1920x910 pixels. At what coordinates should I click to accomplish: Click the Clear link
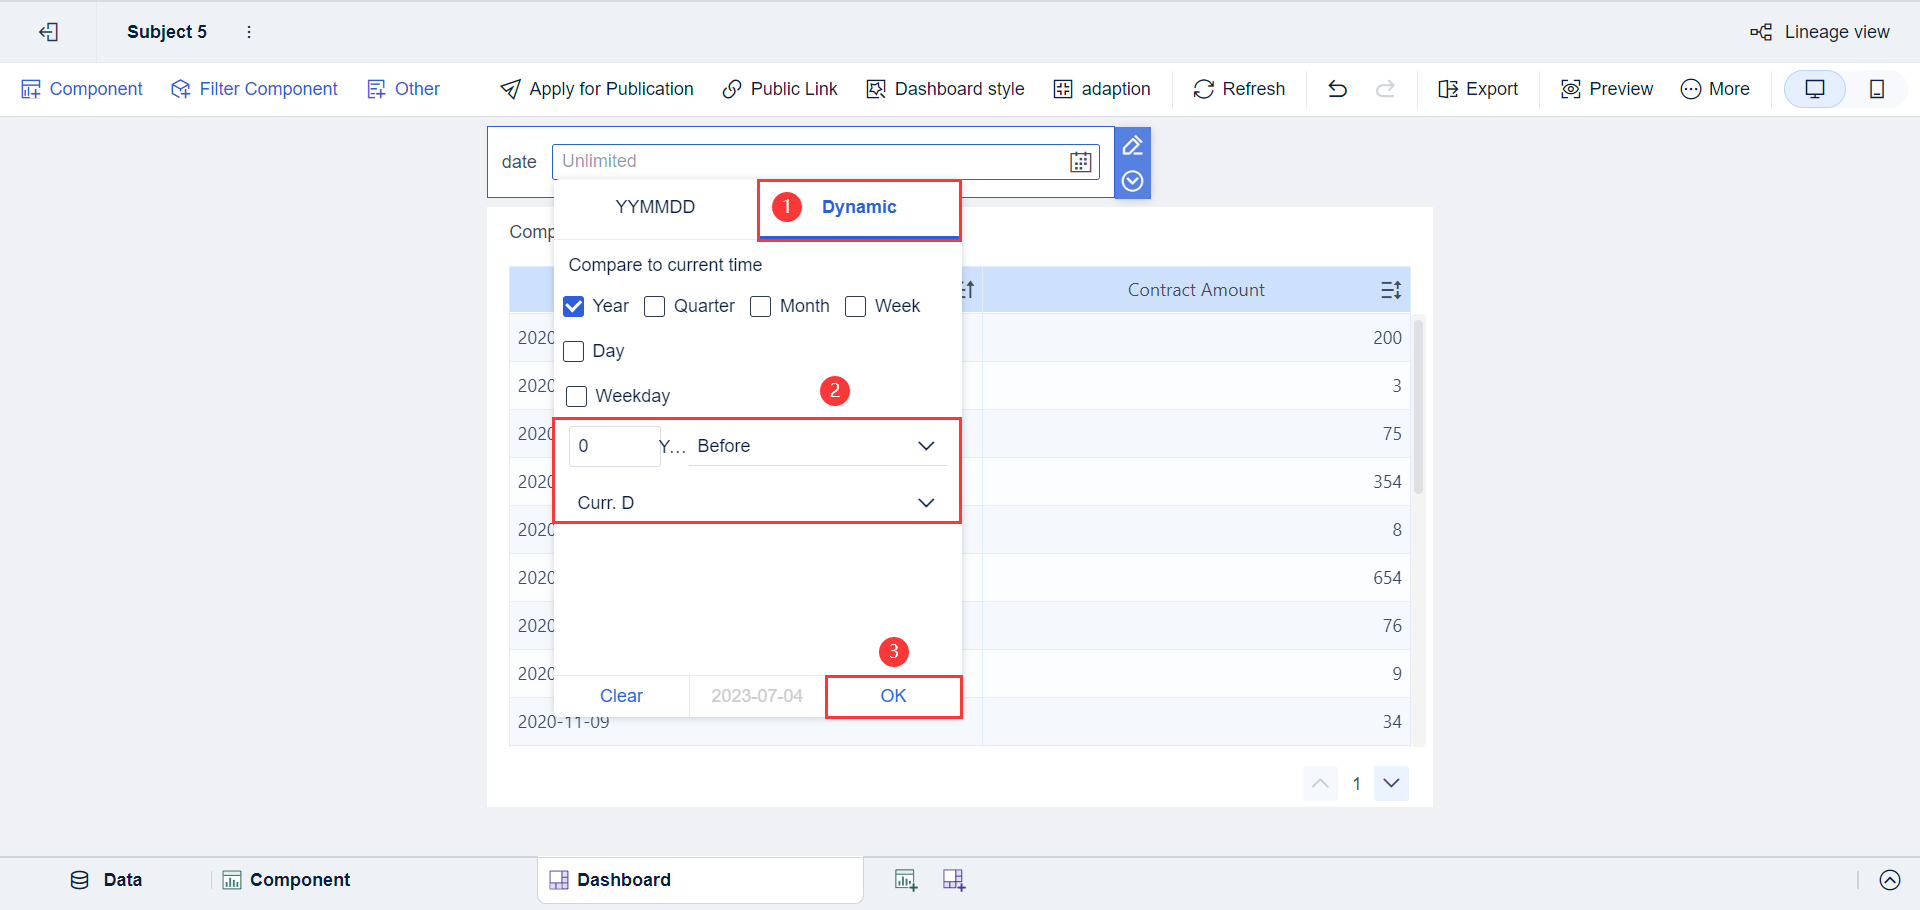coord(621,696)
